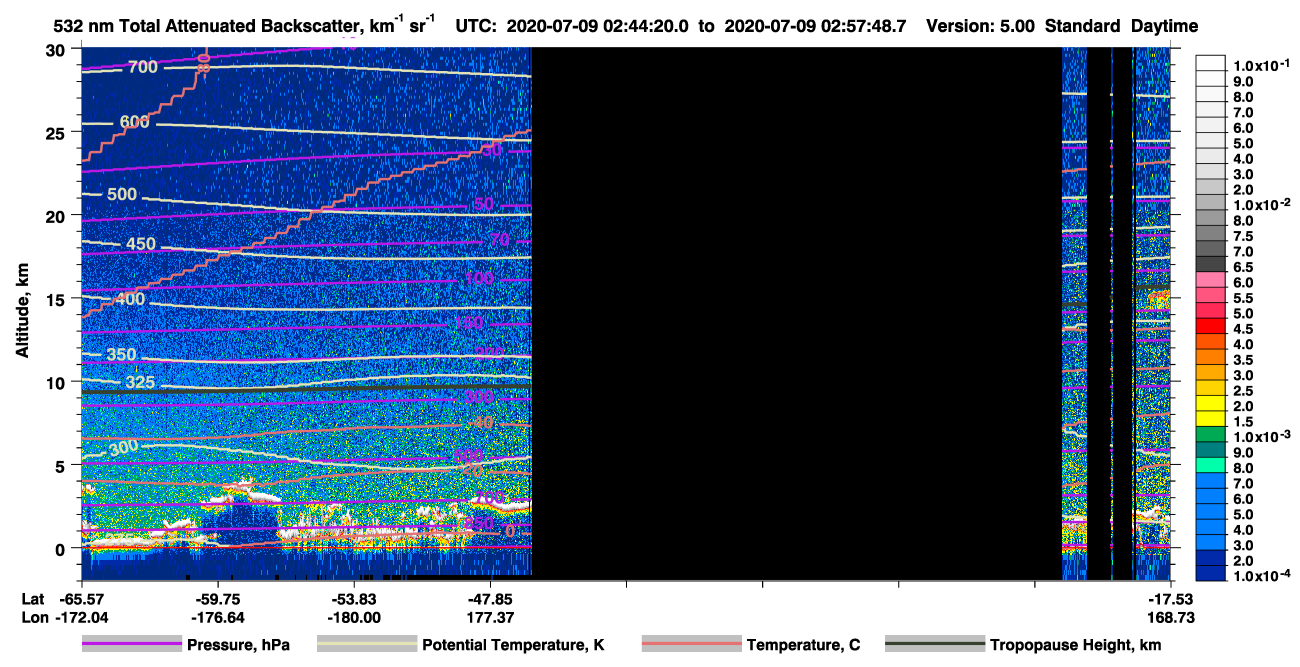Image resolution: width=1300 pixels, height=667 pixels.
Task: Click the dark Tropopause Height legend line sample
Action: pos(935,644)
